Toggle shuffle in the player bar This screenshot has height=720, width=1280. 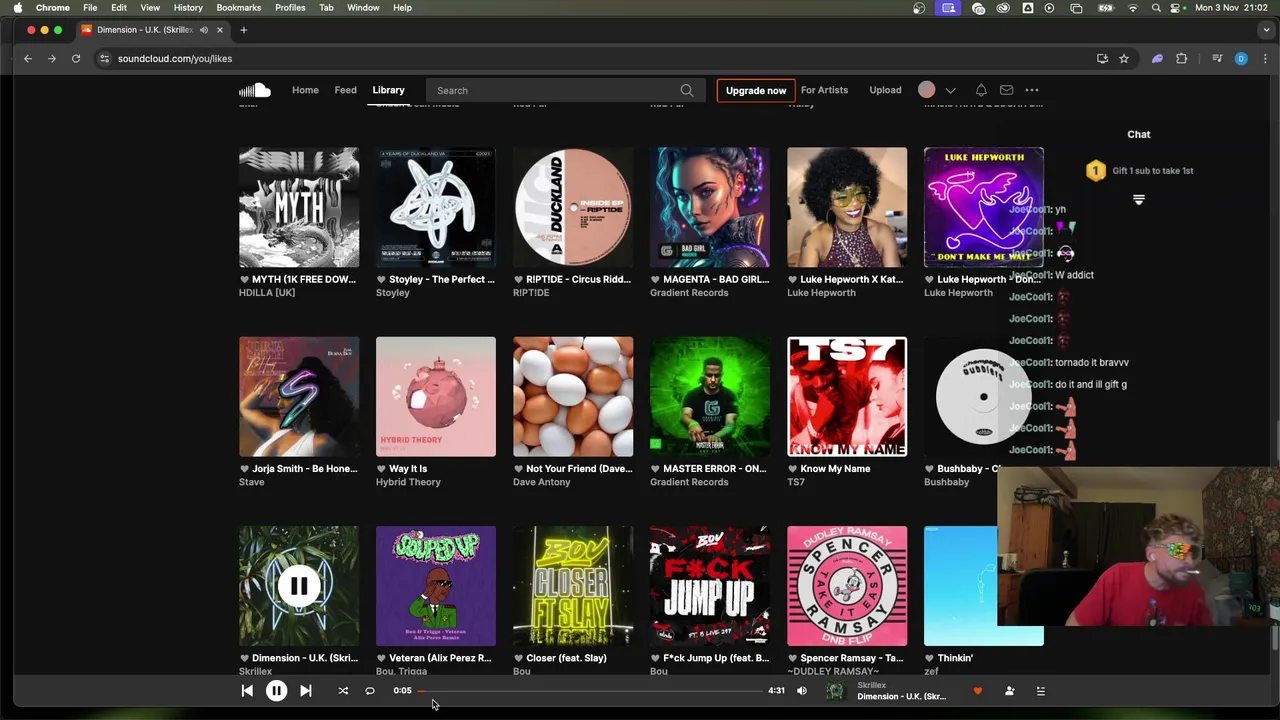point(343,690)
